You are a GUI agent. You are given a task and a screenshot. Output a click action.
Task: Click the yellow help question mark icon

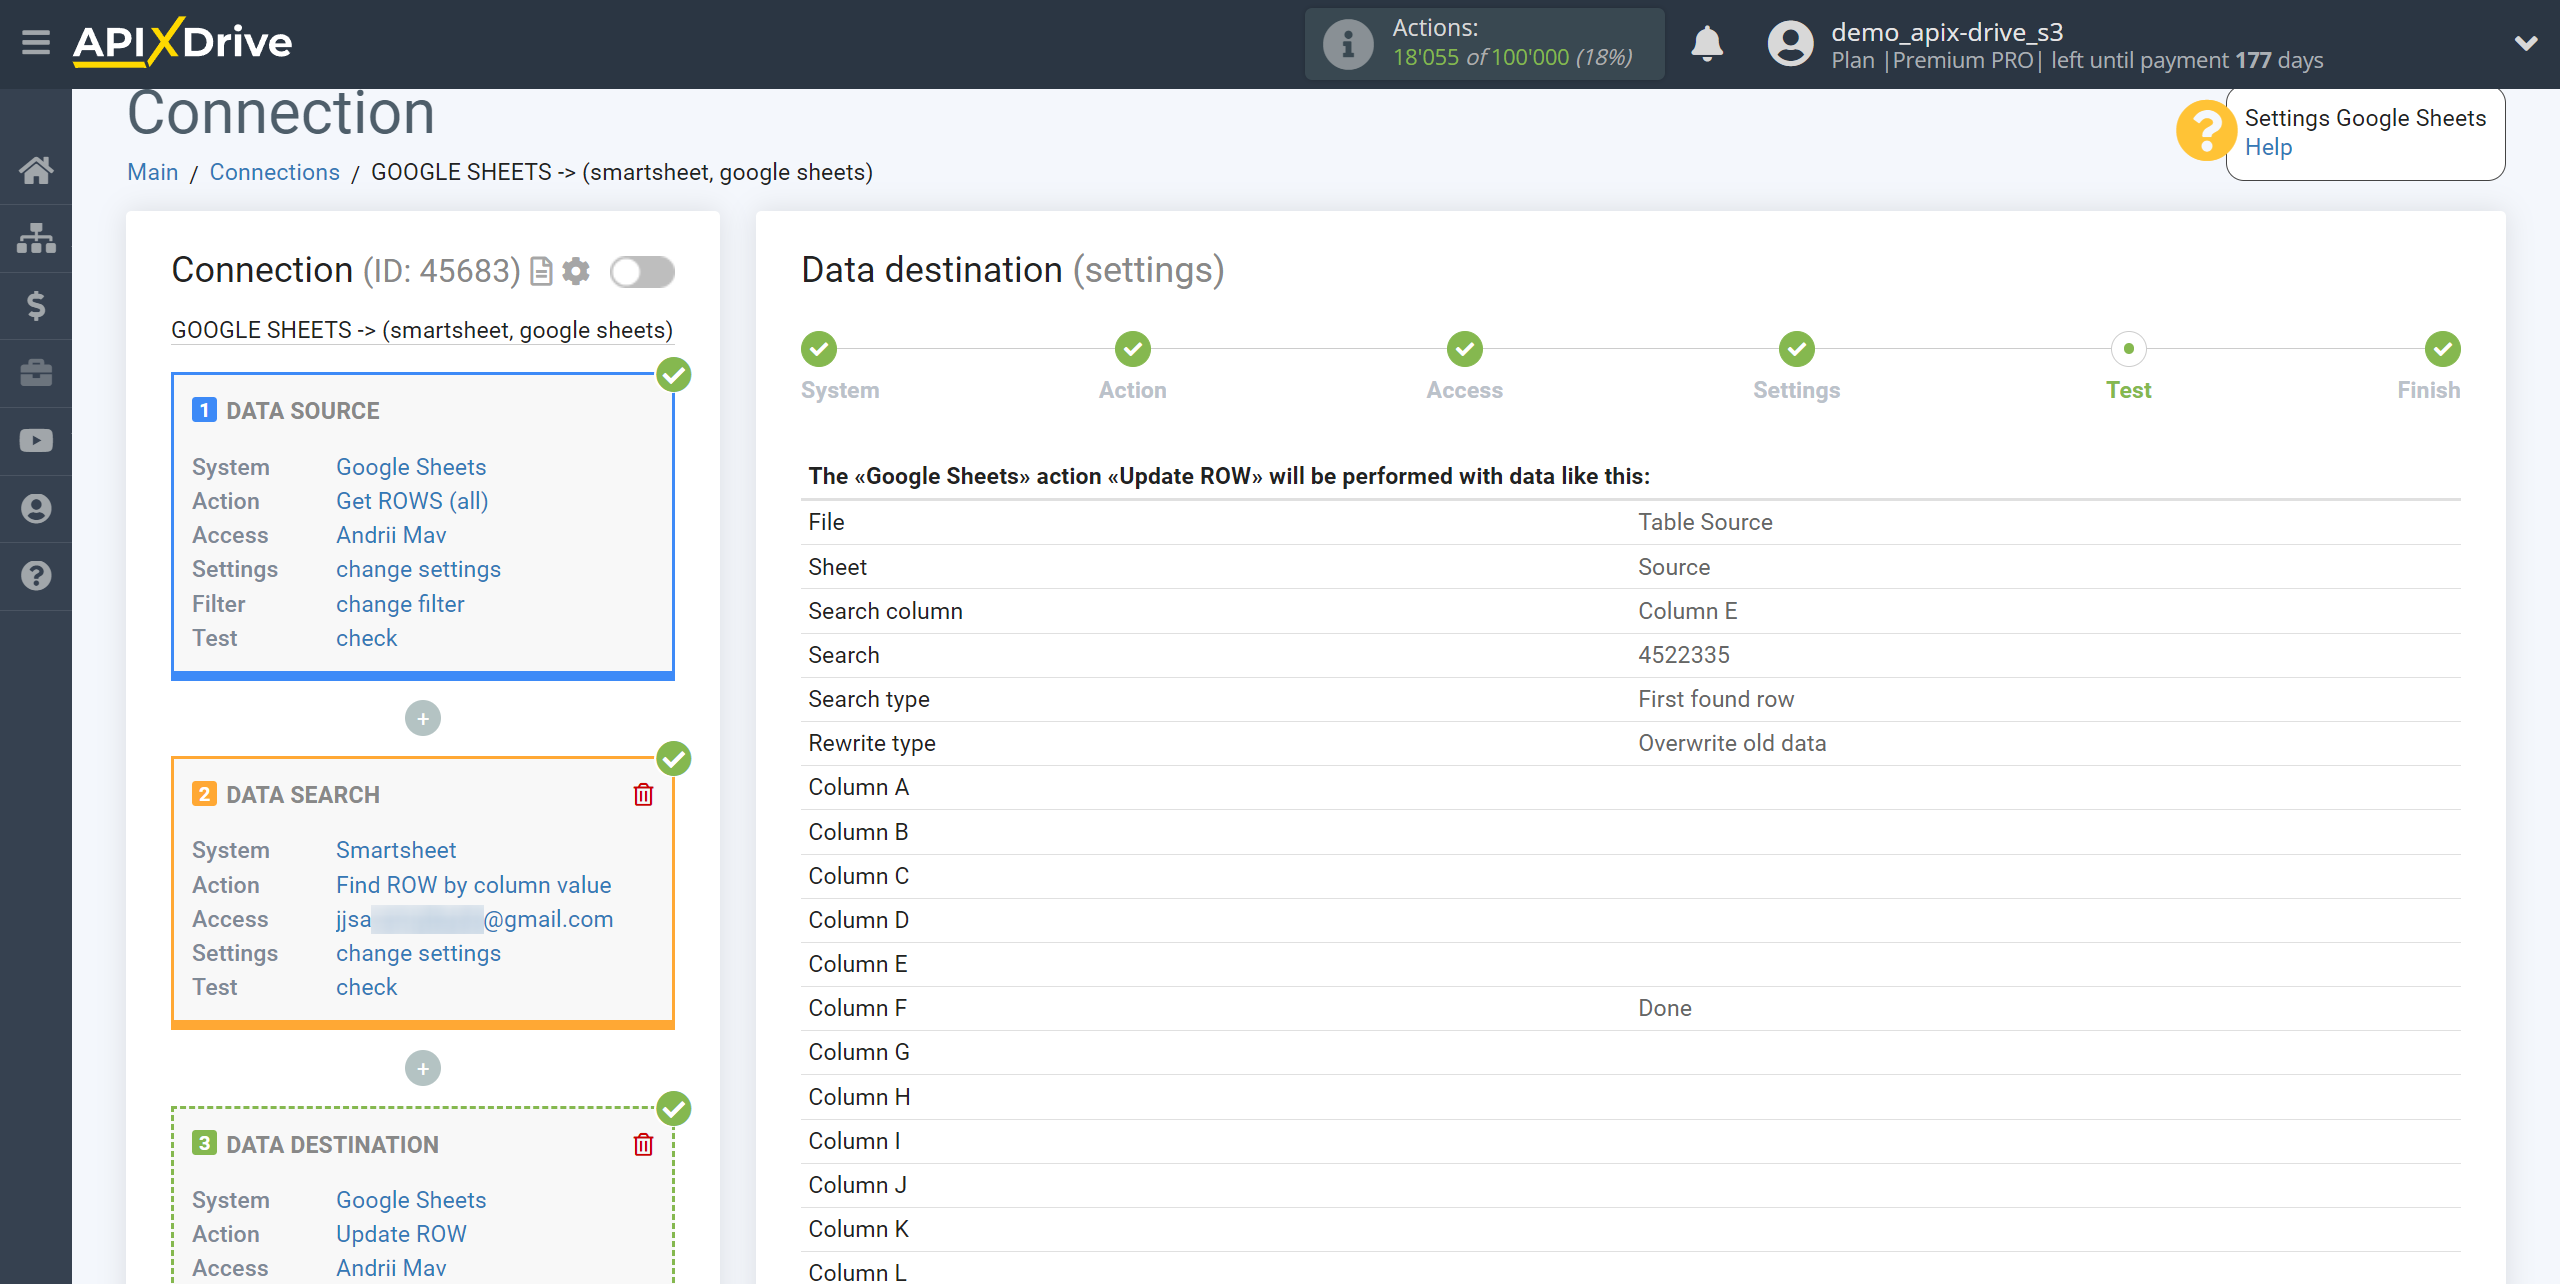coord(2206,131)
